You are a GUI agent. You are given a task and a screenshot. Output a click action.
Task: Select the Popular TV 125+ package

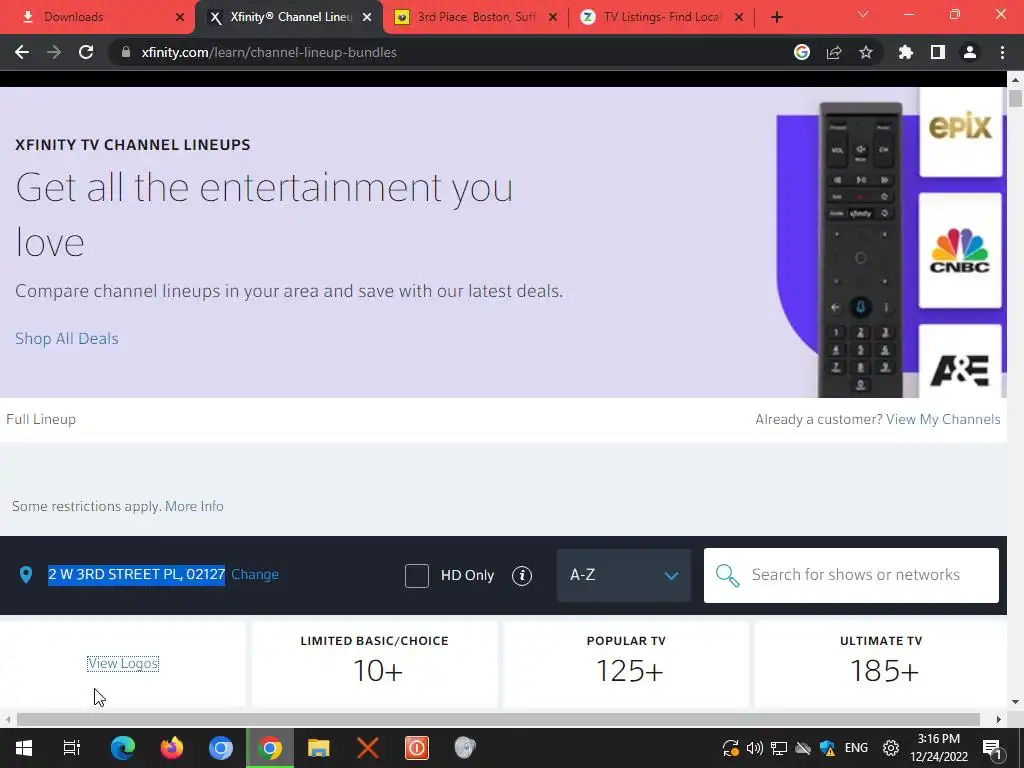626,664
